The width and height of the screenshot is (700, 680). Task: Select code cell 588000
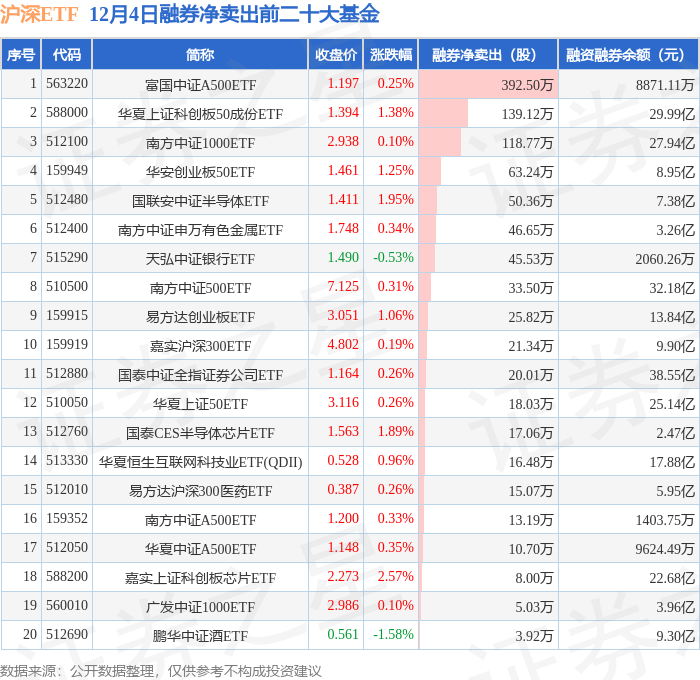[67, 113]
